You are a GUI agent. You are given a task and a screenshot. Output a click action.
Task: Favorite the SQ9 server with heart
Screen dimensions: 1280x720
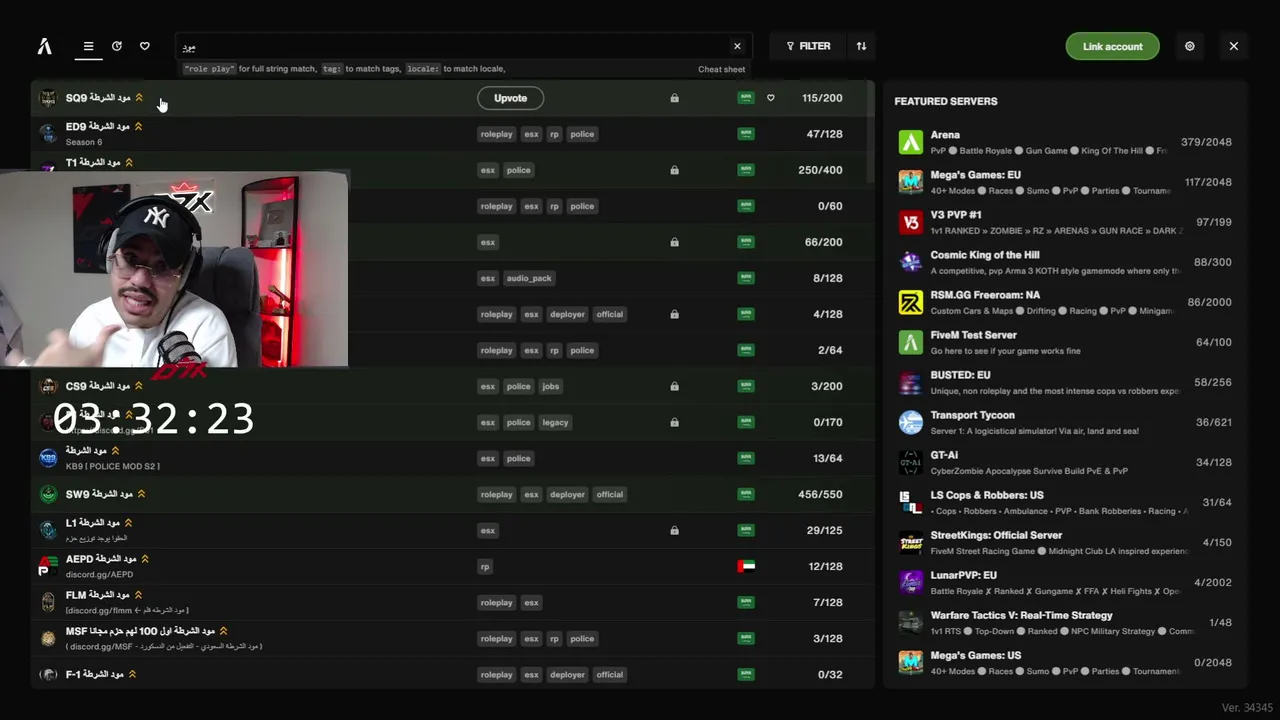pyautogui.click(x=770, y=98)
